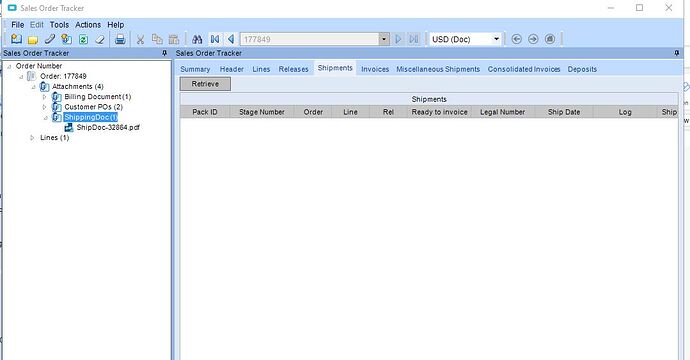Go to the previous record arrow

[231, 39]
